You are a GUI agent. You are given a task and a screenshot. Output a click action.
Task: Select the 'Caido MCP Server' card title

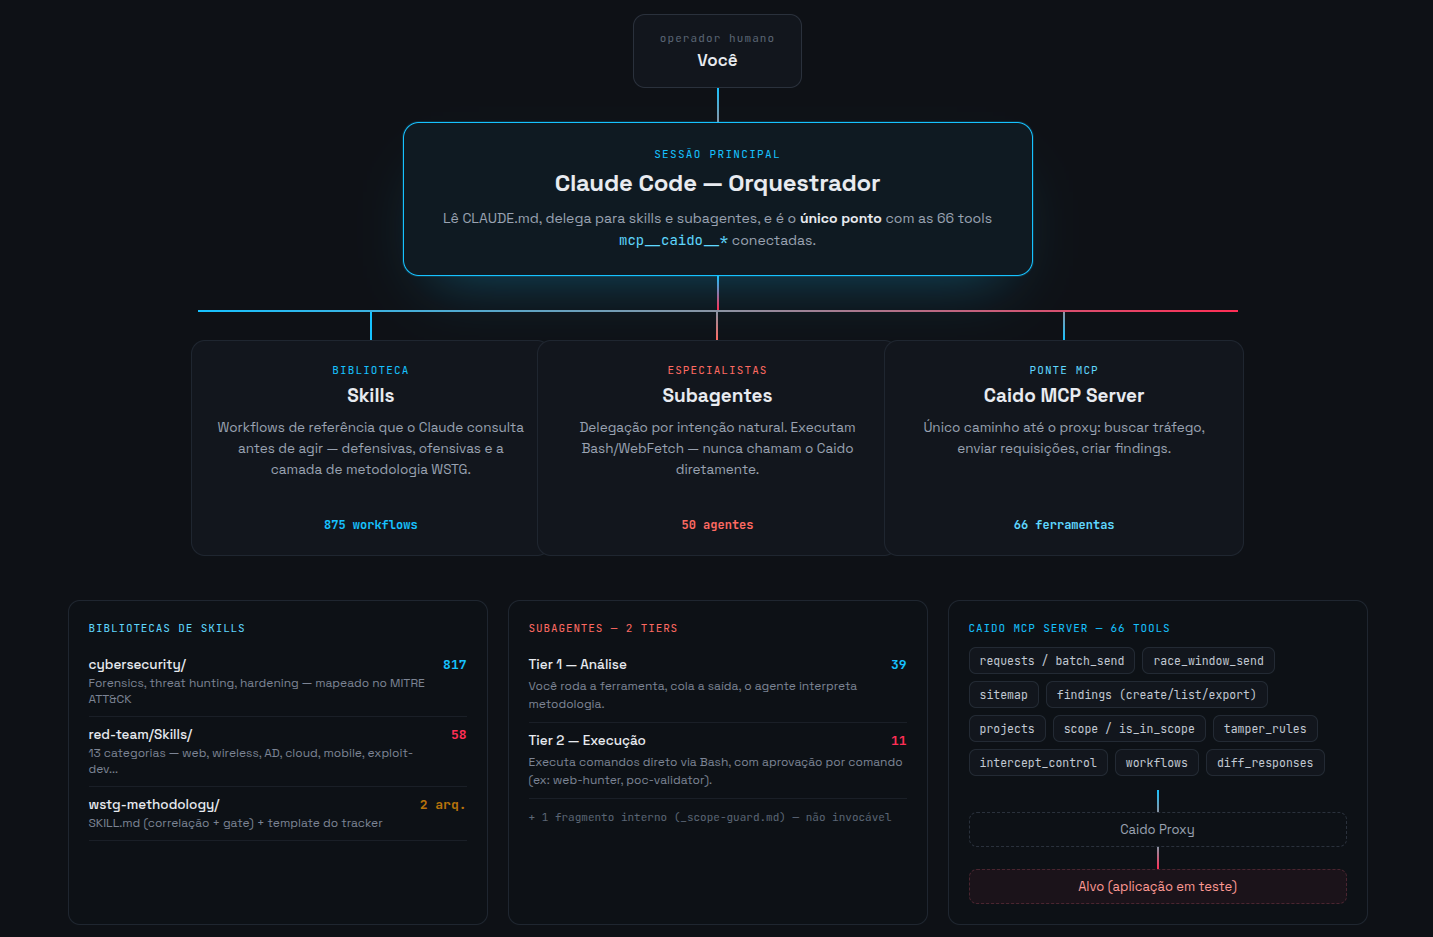1064,395
